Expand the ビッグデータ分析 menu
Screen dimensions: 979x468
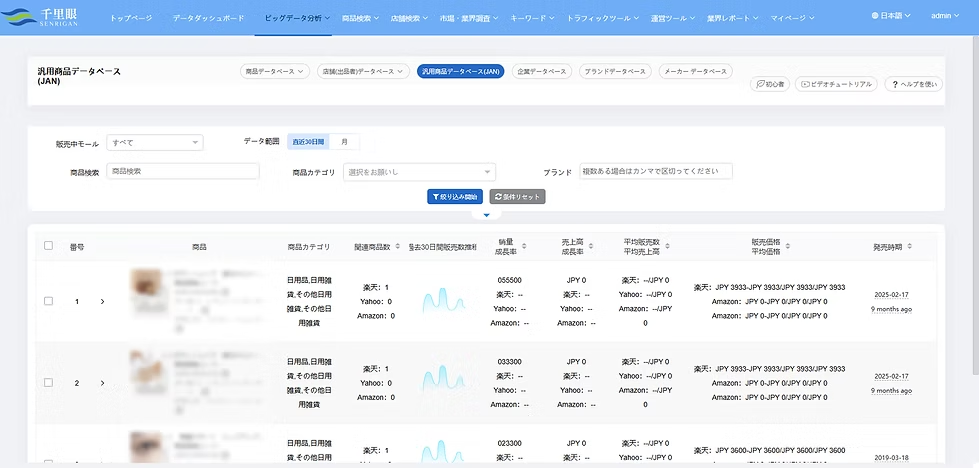(297, 18)
